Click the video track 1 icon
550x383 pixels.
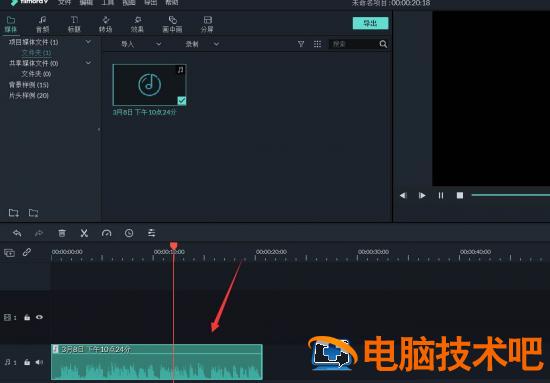(x=8, y=317)
